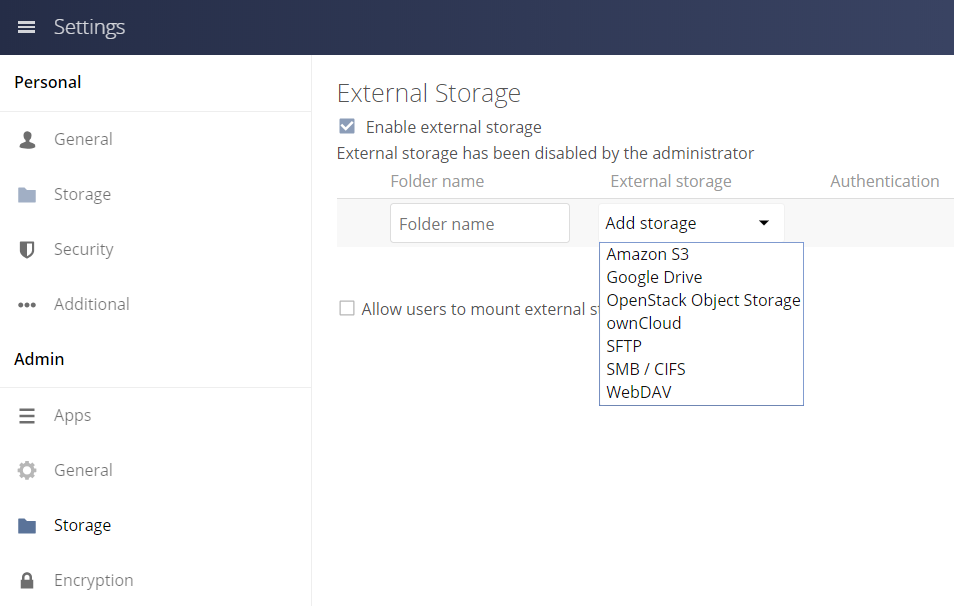Enable allow users to mount external storage
Viewport: 954px width, 606px height.
pos(346,309)
